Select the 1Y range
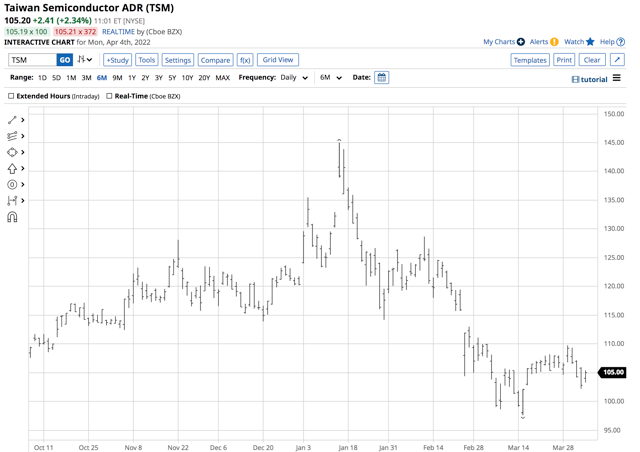The image size is (640, 452). pyautogui.click(x=132, y=78)
